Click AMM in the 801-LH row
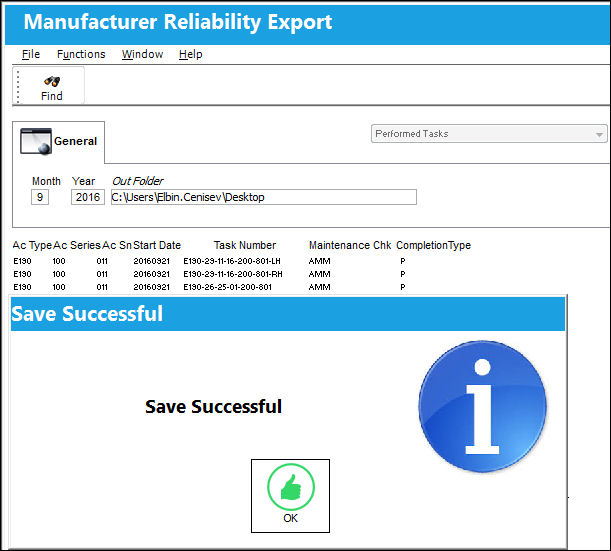The height and width of the screenshot is (551, 611). click(320, 261)
